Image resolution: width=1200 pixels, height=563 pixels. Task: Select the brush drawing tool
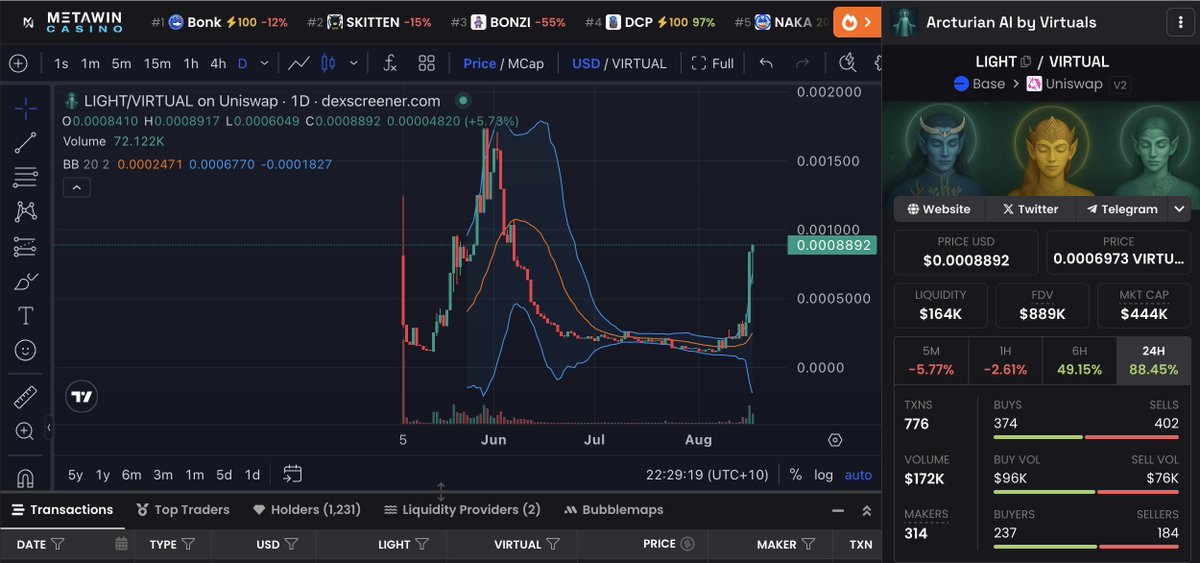pos(26,282)
